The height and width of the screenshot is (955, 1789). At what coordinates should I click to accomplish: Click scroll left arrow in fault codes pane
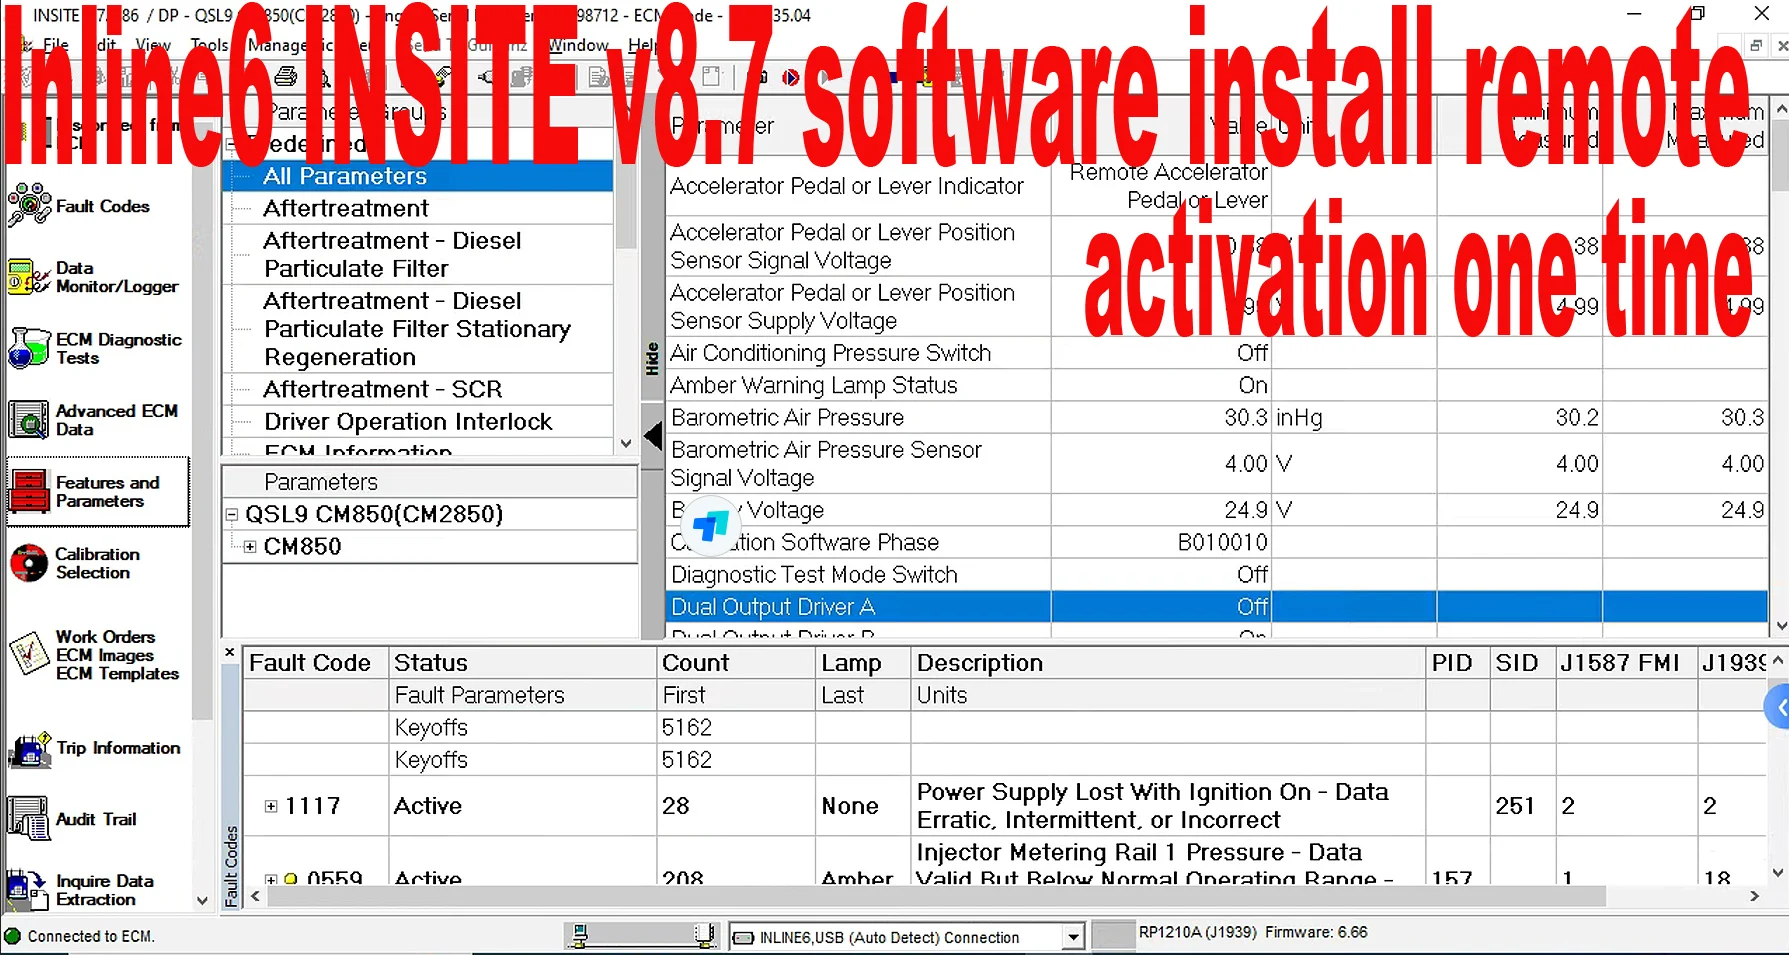pyautogui.click(x=256, y=896)
